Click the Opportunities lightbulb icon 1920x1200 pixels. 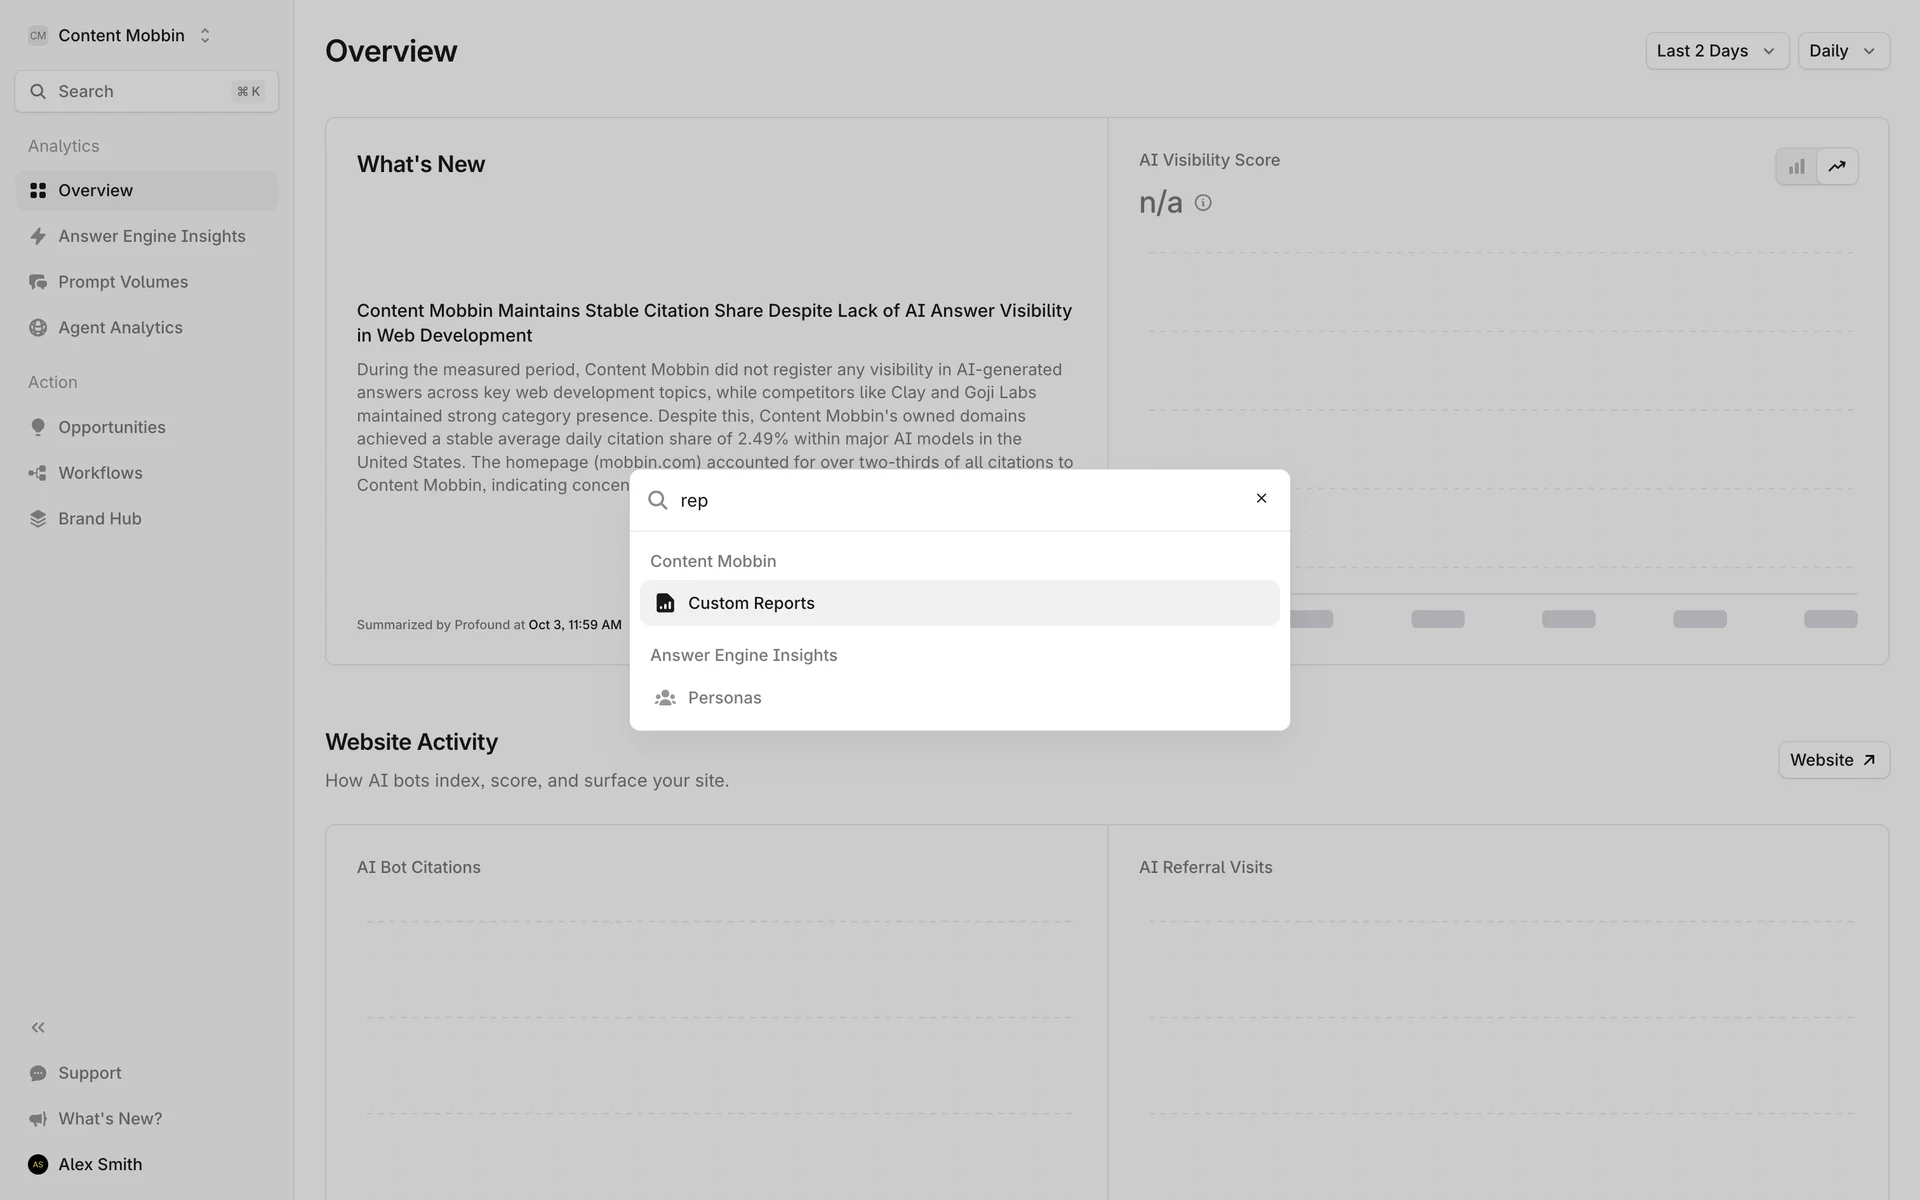pos(38,427)
